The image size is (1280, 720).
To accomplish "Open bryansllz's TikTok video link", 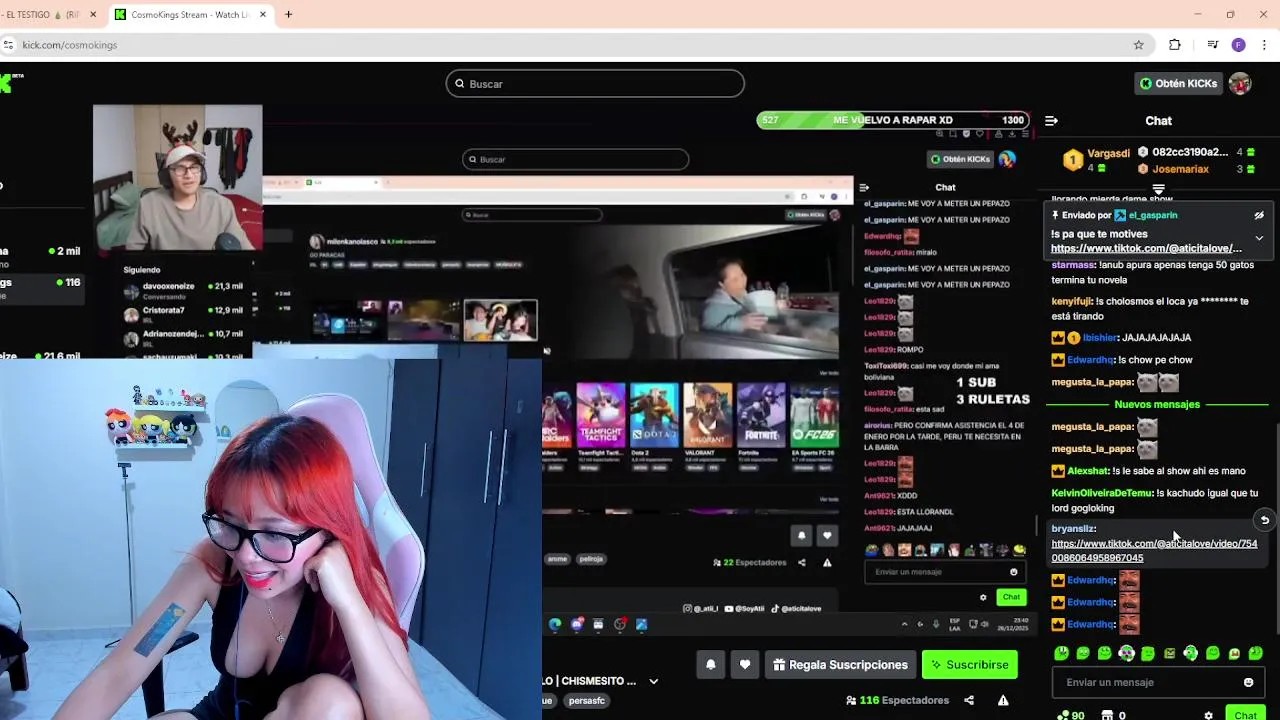I will 1154,551.
